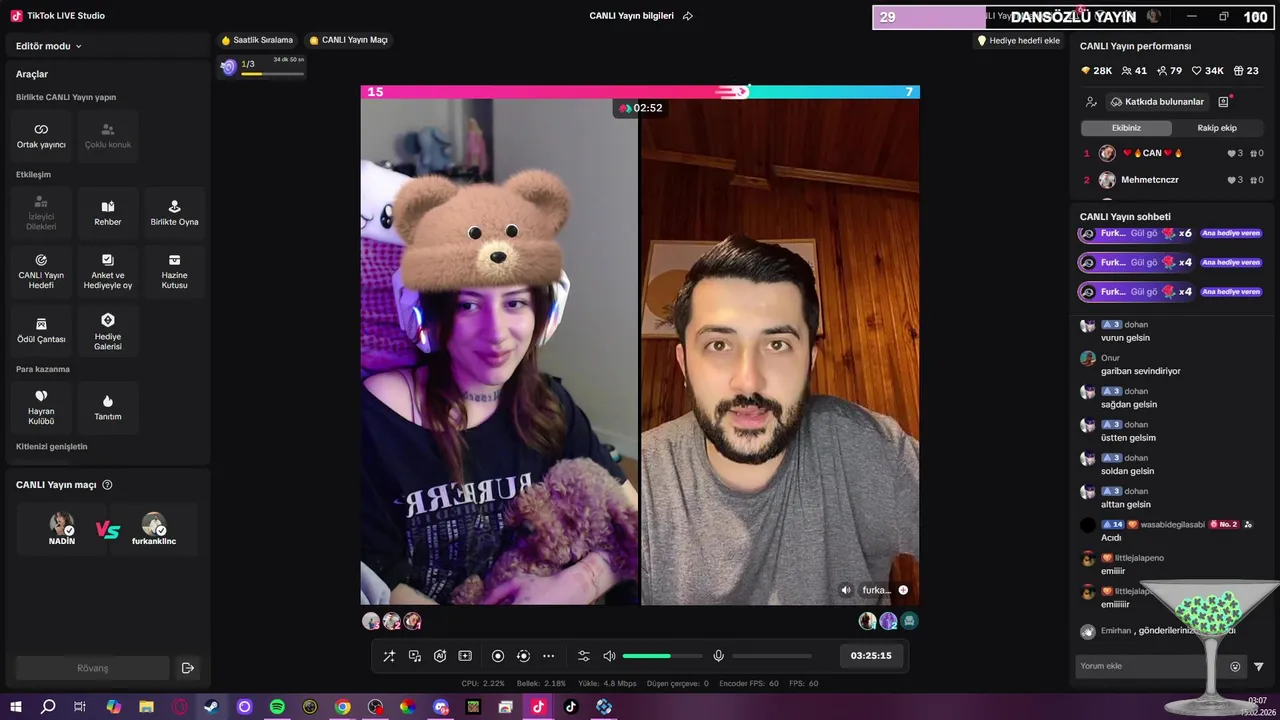The image size is (1280, 720).
Task: Select CAN contributor row
Action: pyautogui.click(x=1173, y=153)
